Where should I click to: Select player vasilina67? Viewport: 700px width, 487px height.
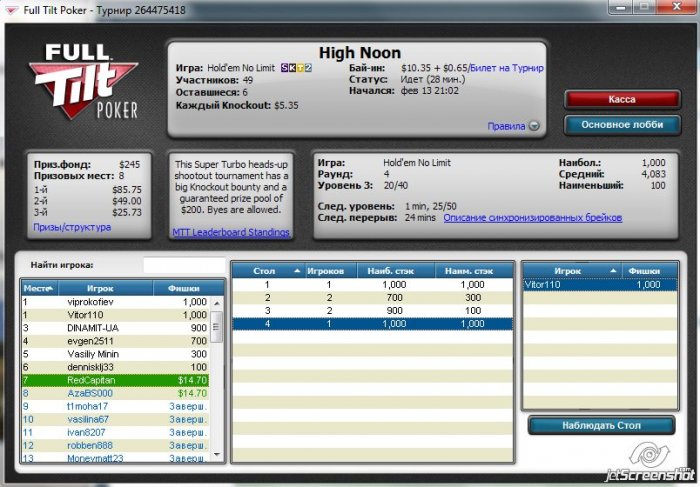pos(115,419)
